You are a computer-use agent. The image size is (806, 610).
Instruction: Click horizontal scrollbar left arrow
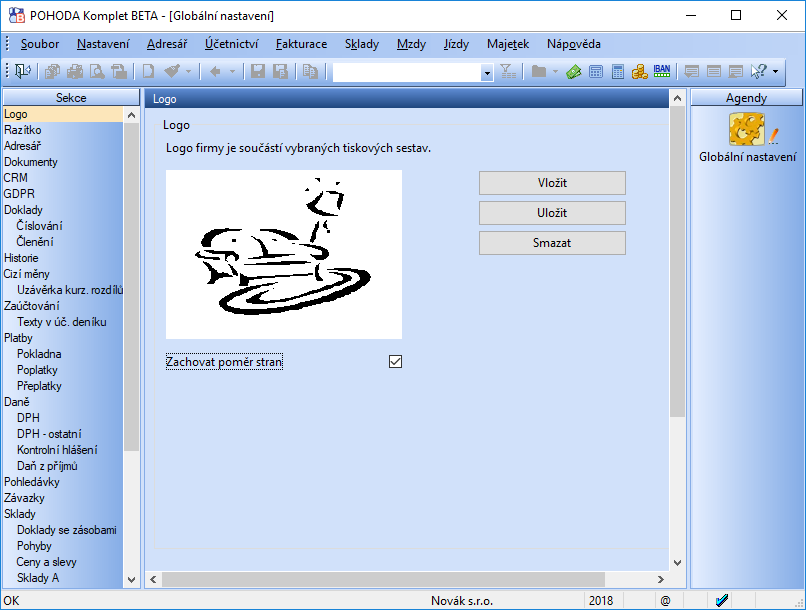(x=153, y=579)
